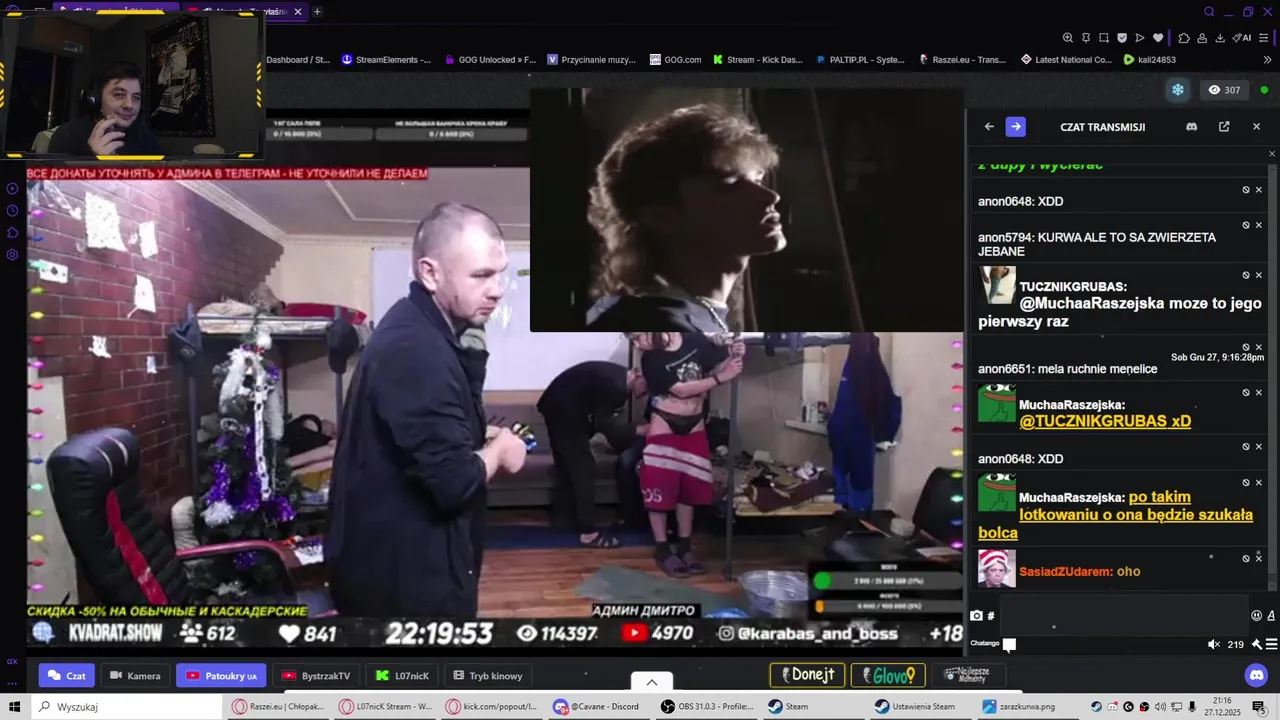Open the GOG Unlocked bookmark
This screenshot has width=1280, height=720.
click(490, 59)
